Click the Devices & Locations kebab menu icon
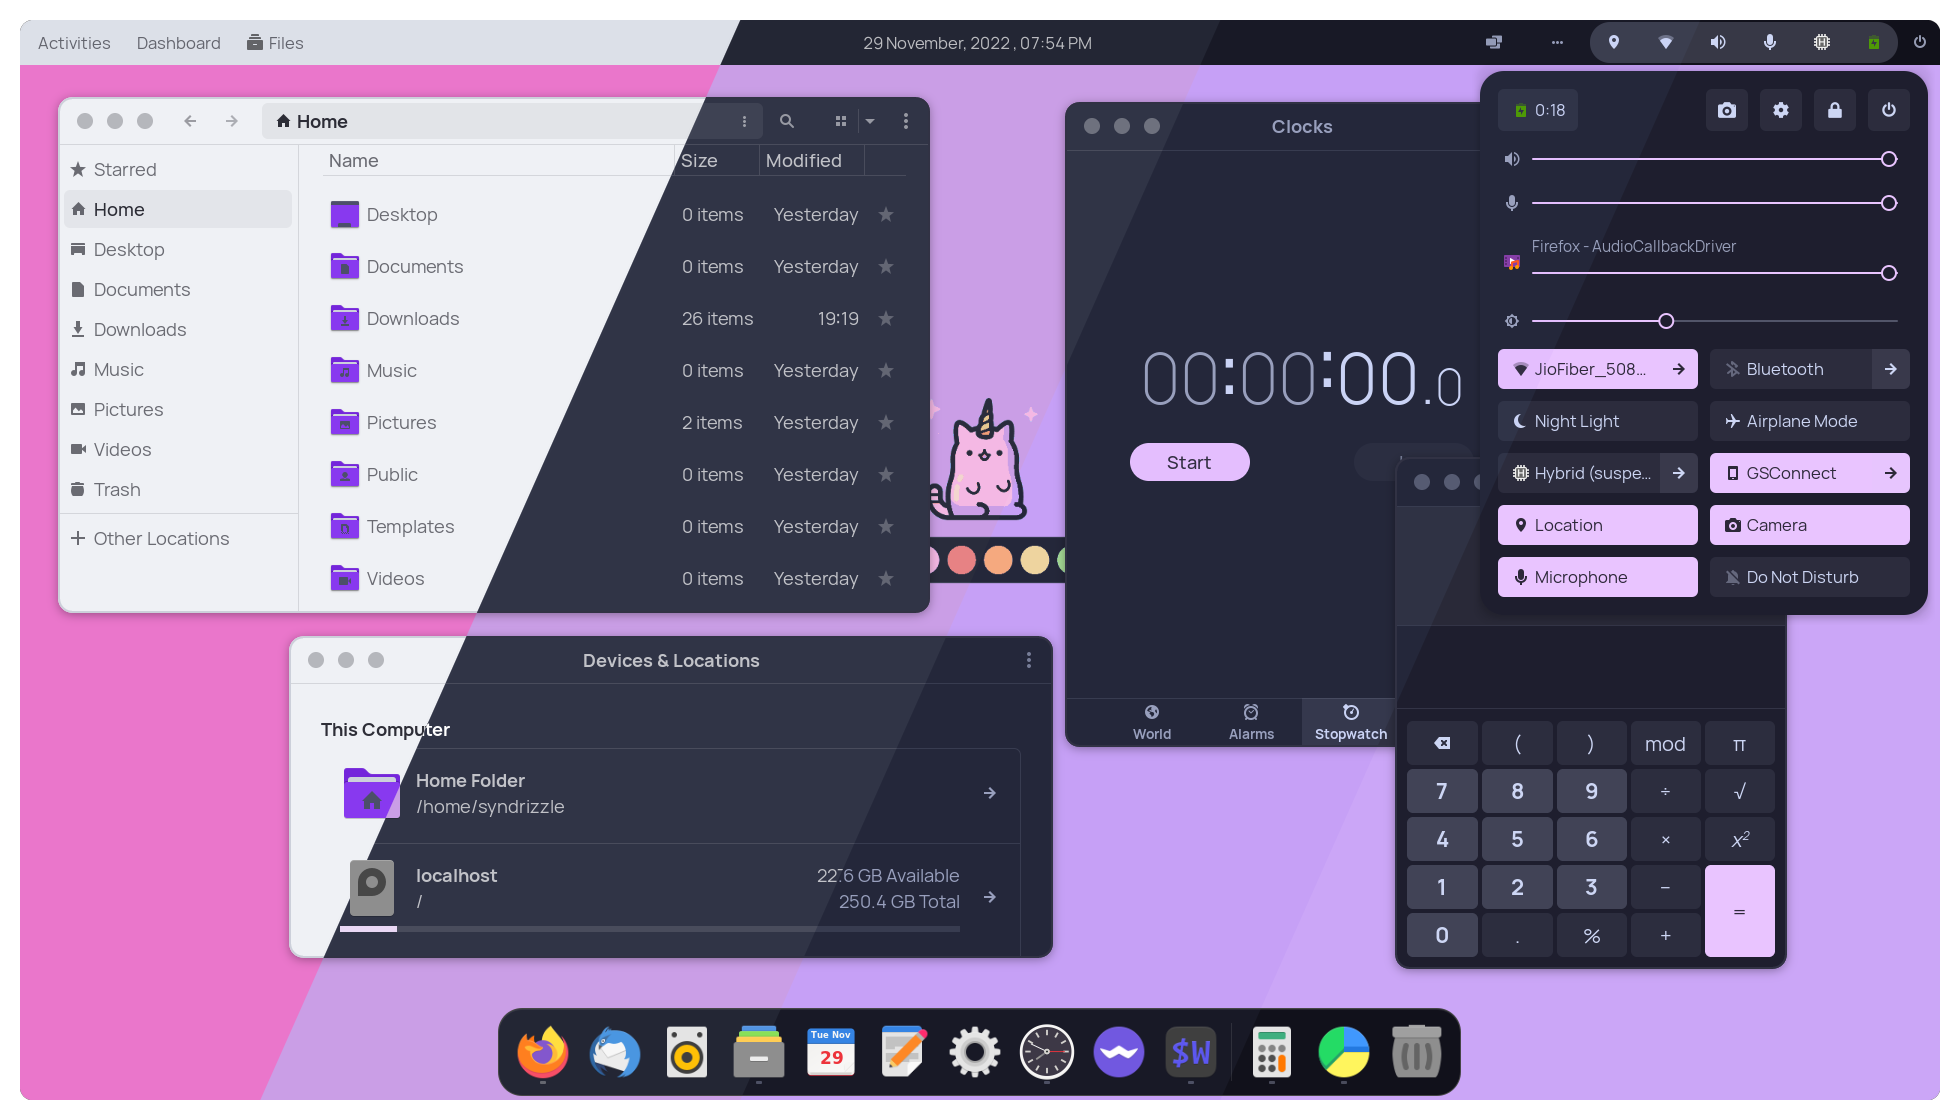 tap(1028, 660)
